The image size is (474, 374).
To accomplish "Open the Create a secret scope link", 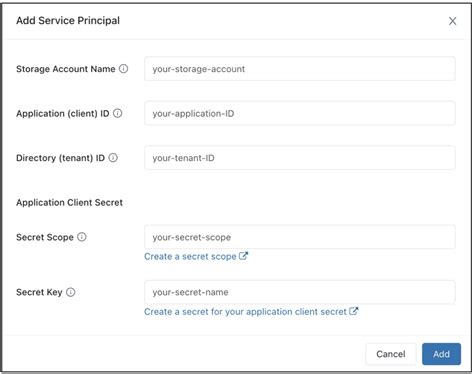I will pos(190,256).
